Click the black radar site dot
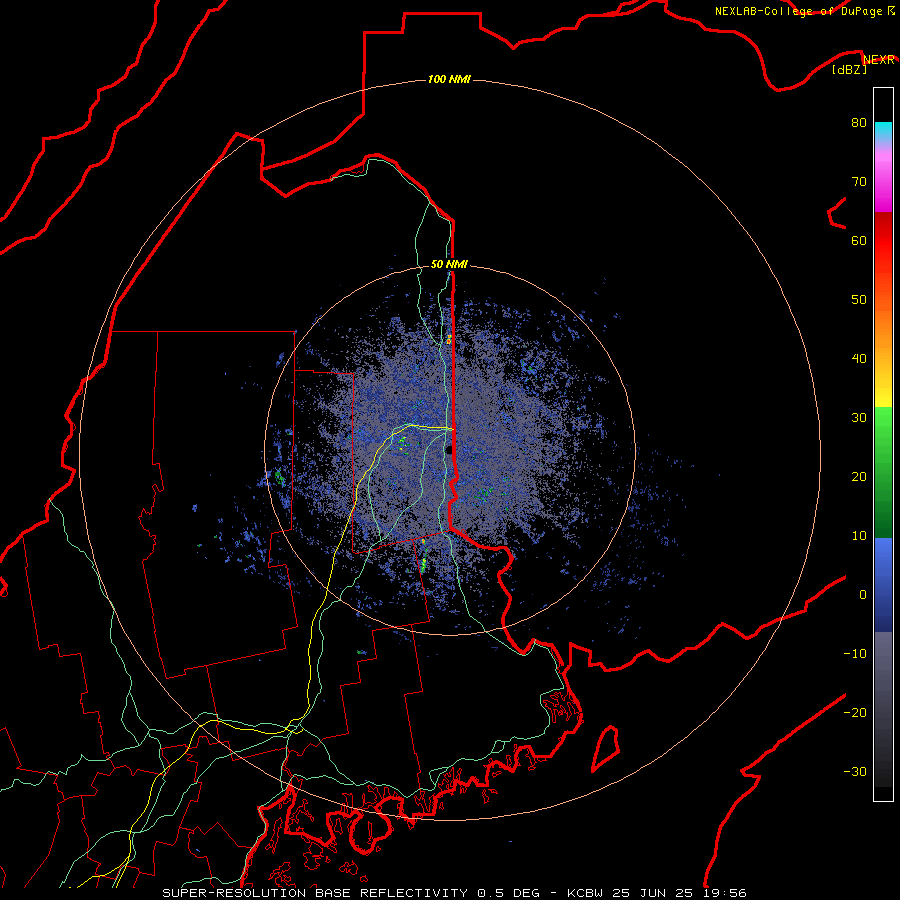 (449, 450)
